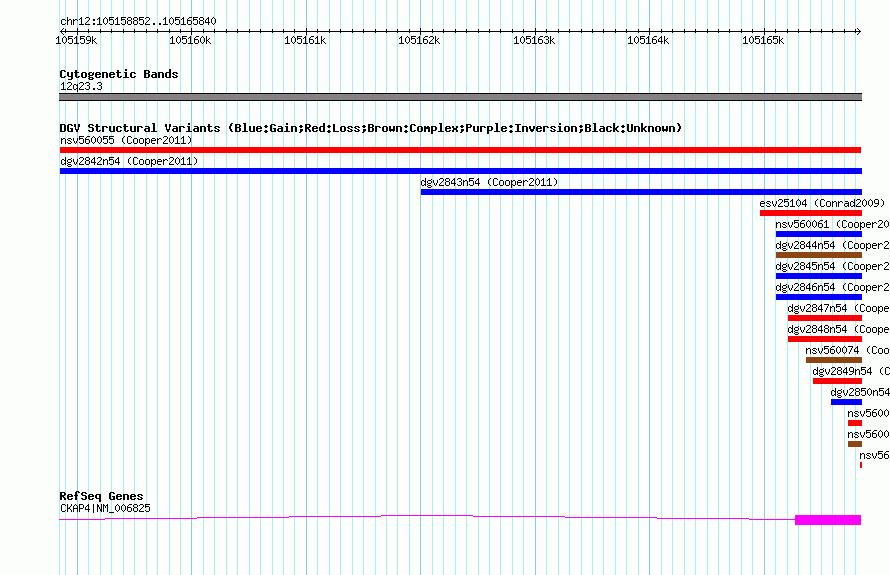Select the blue nsv560061 variant bar
This screenshot has width=890, height=575.
click(x=818, y=234)
